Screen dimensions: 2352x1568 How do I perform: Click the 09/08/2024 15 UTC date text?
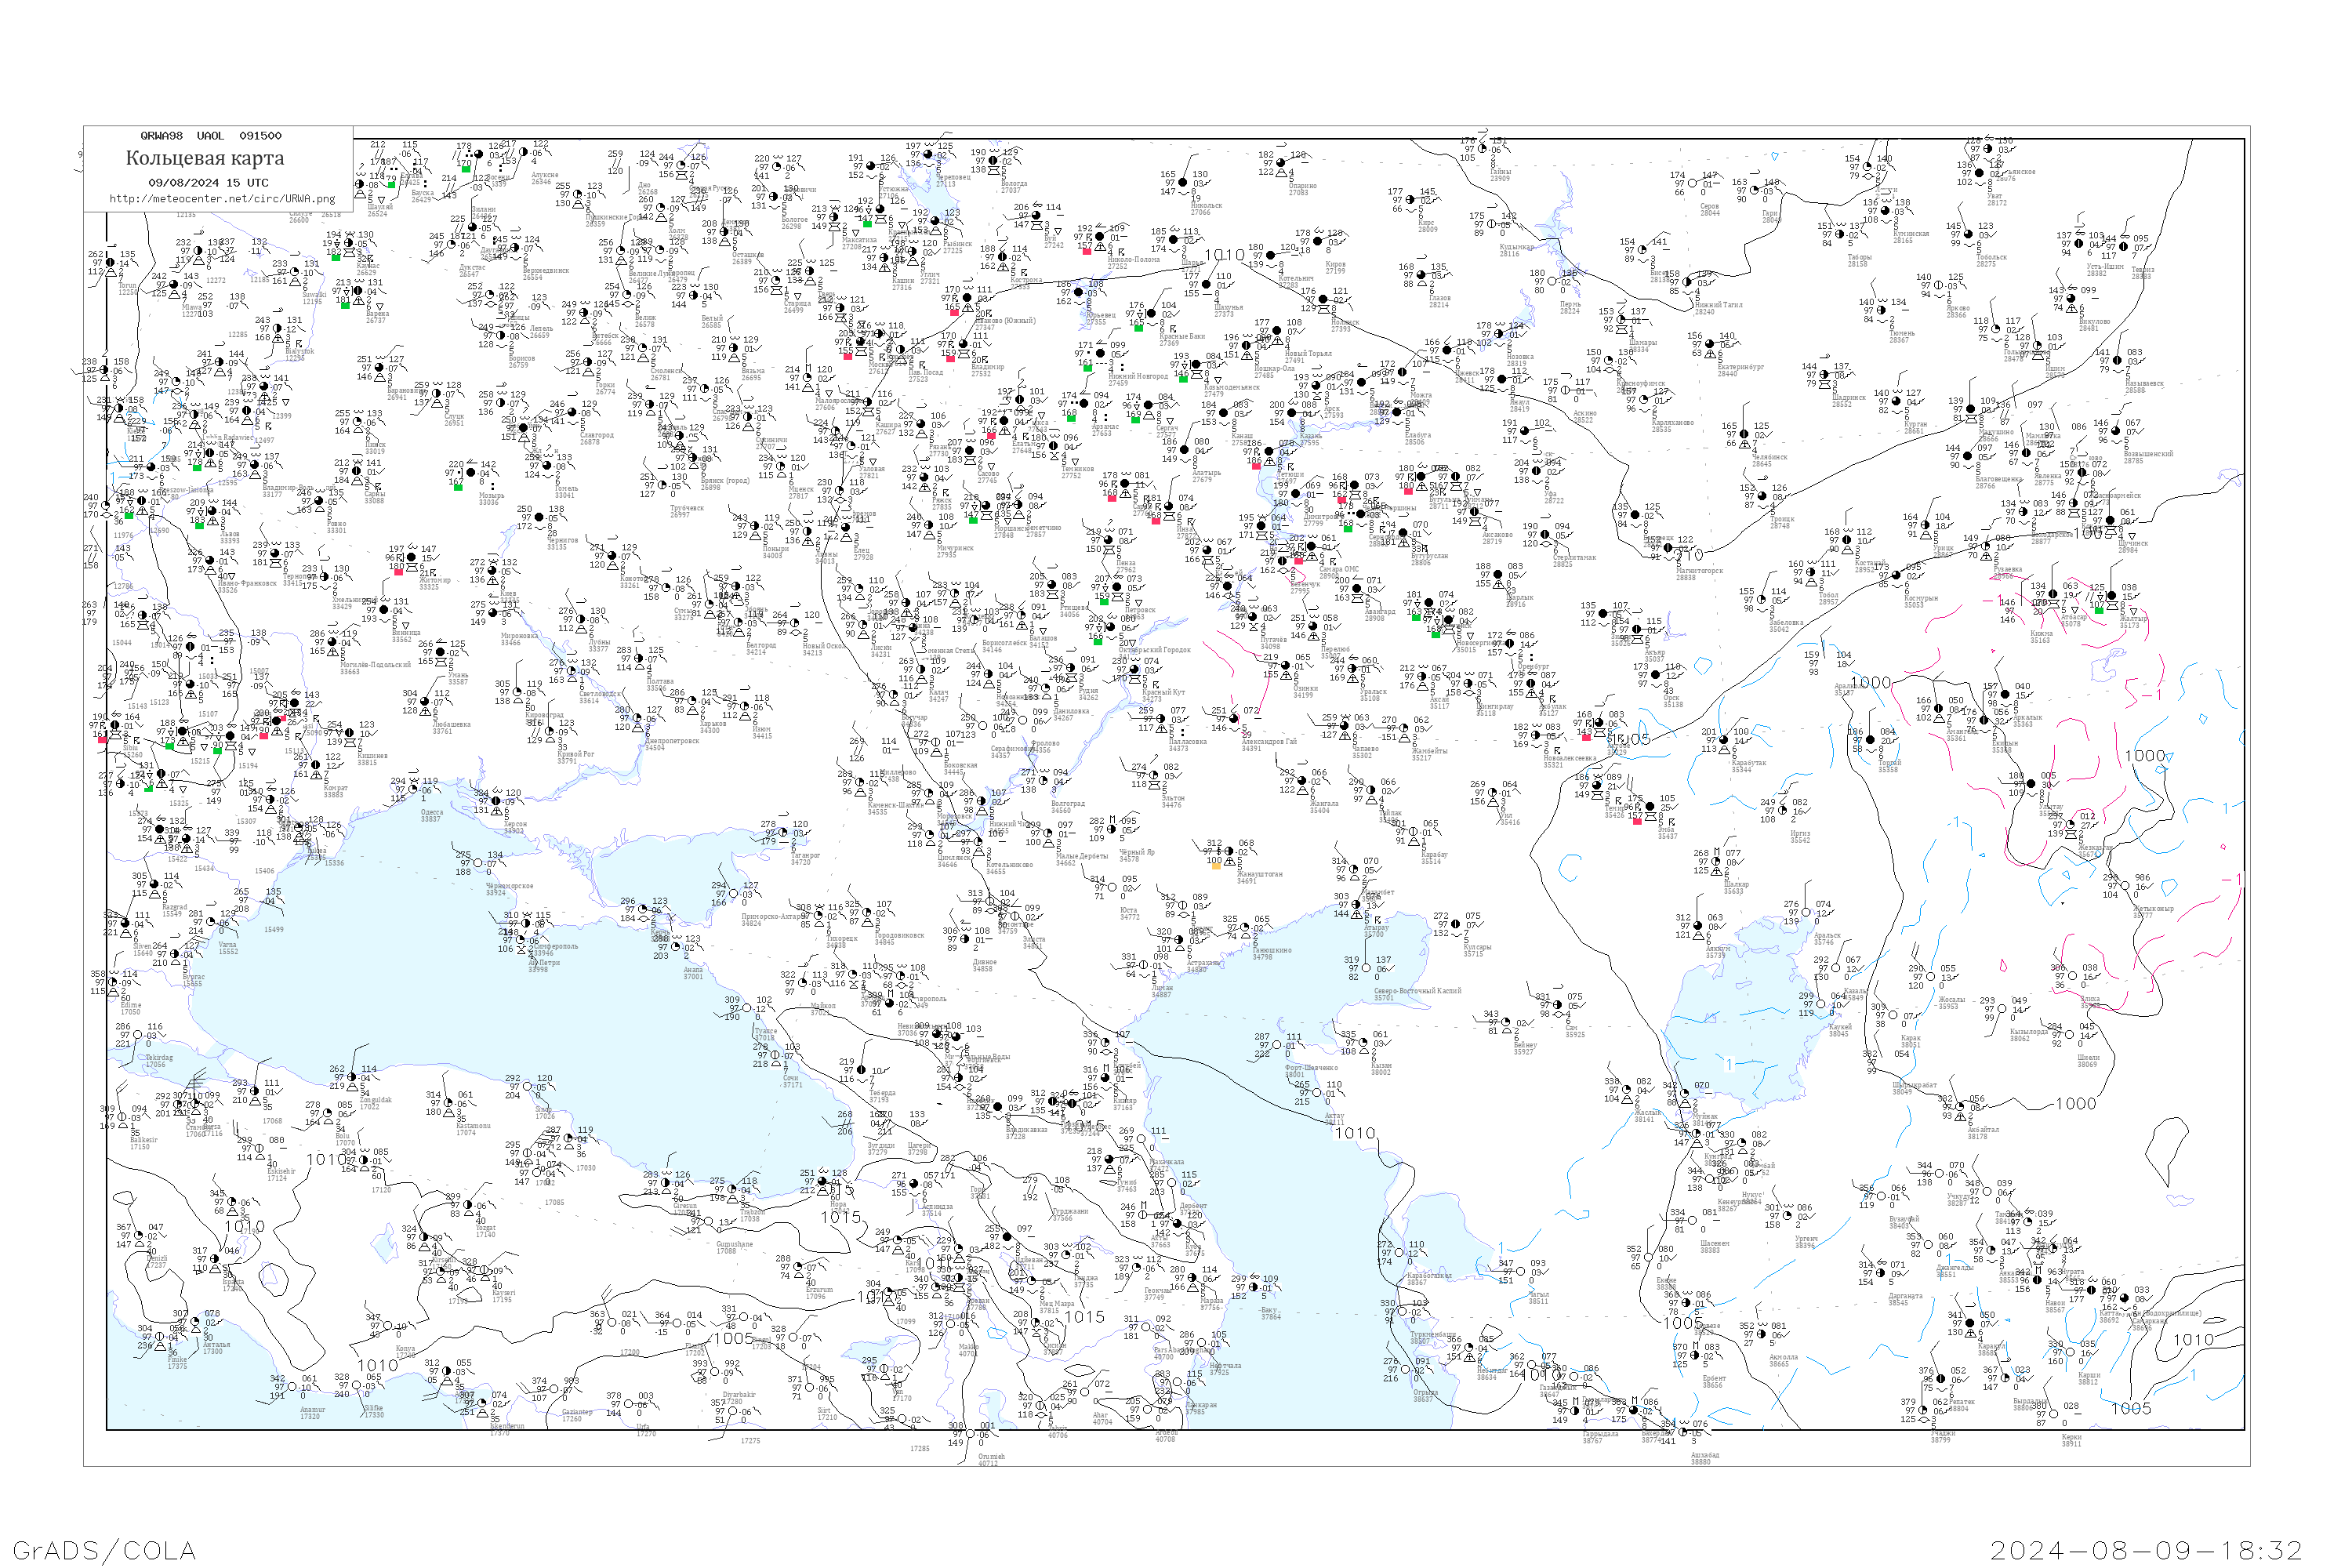point(208,182)
